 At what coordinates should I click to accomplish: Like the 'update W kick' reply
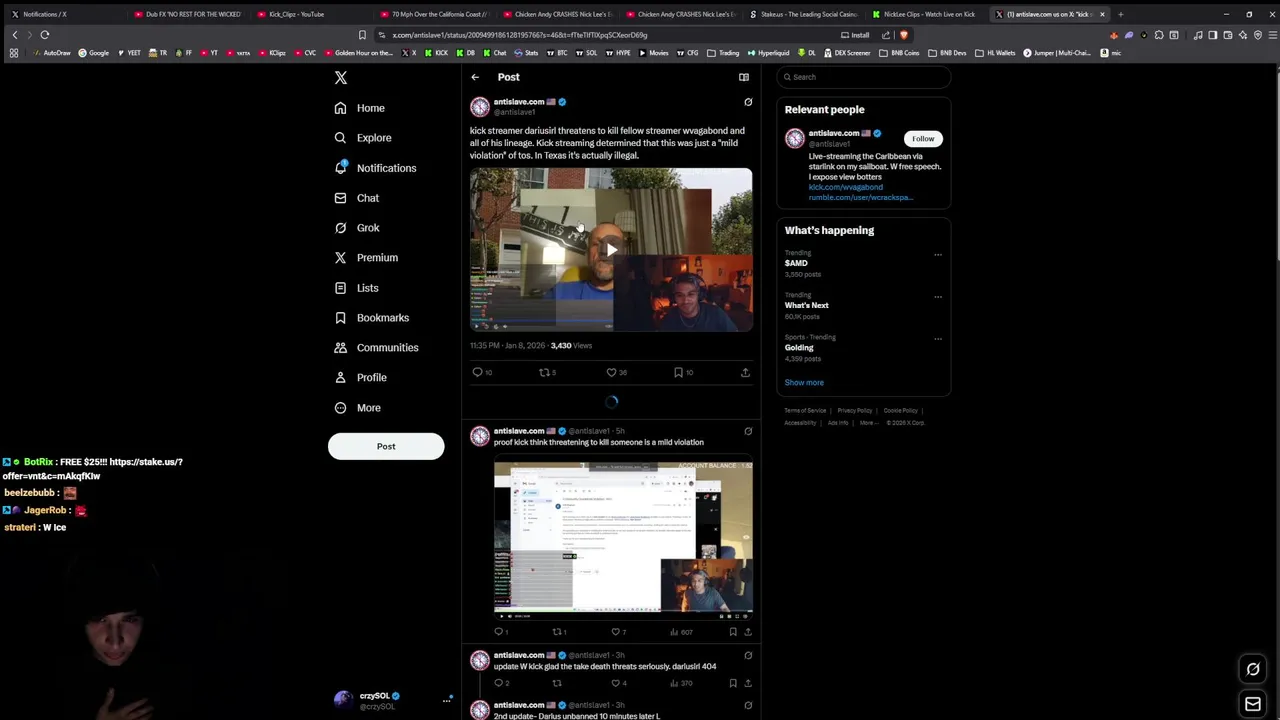click(x=619, y=683)
